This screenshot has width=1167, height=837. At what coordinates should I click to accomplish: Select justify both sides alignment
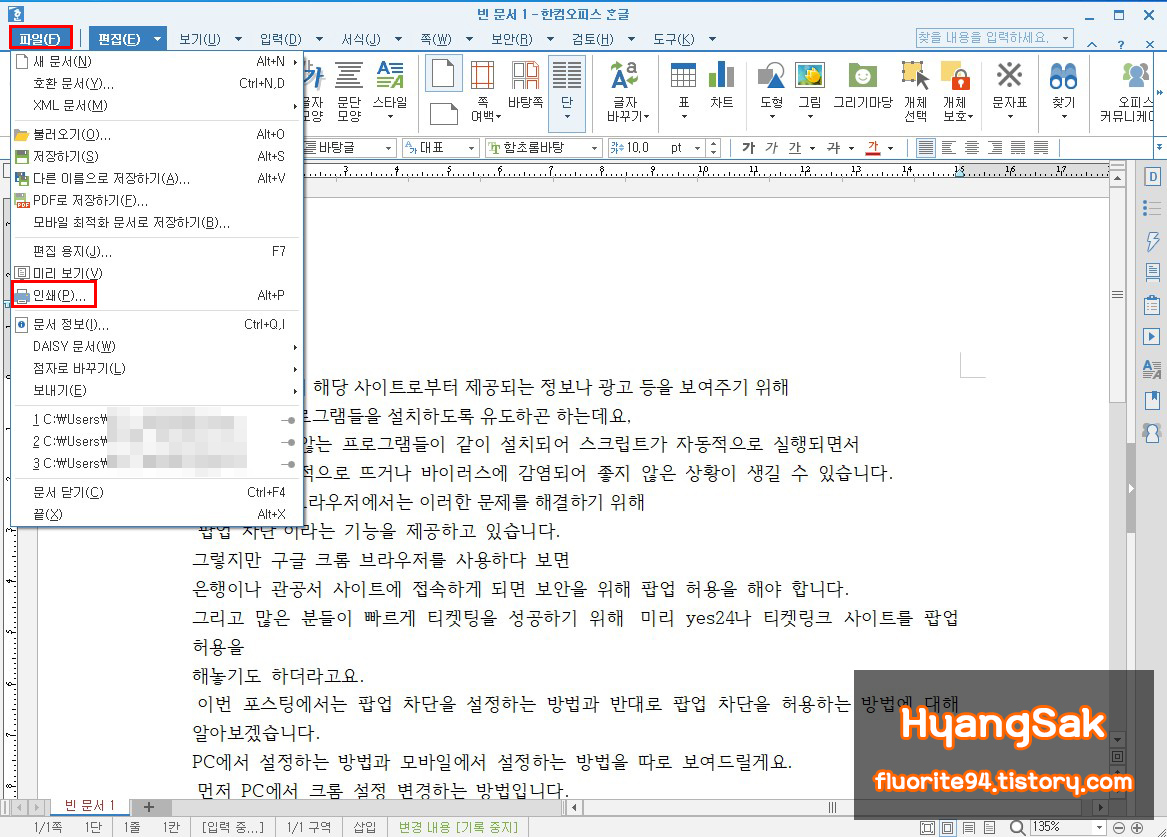(x=926, y=147)
